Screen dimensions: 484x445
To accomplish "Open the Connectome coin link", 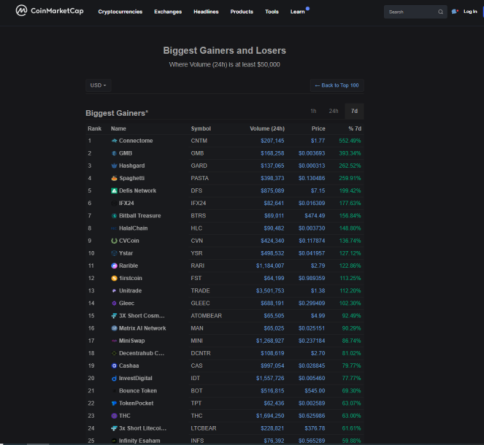I will tap(136, 141).
